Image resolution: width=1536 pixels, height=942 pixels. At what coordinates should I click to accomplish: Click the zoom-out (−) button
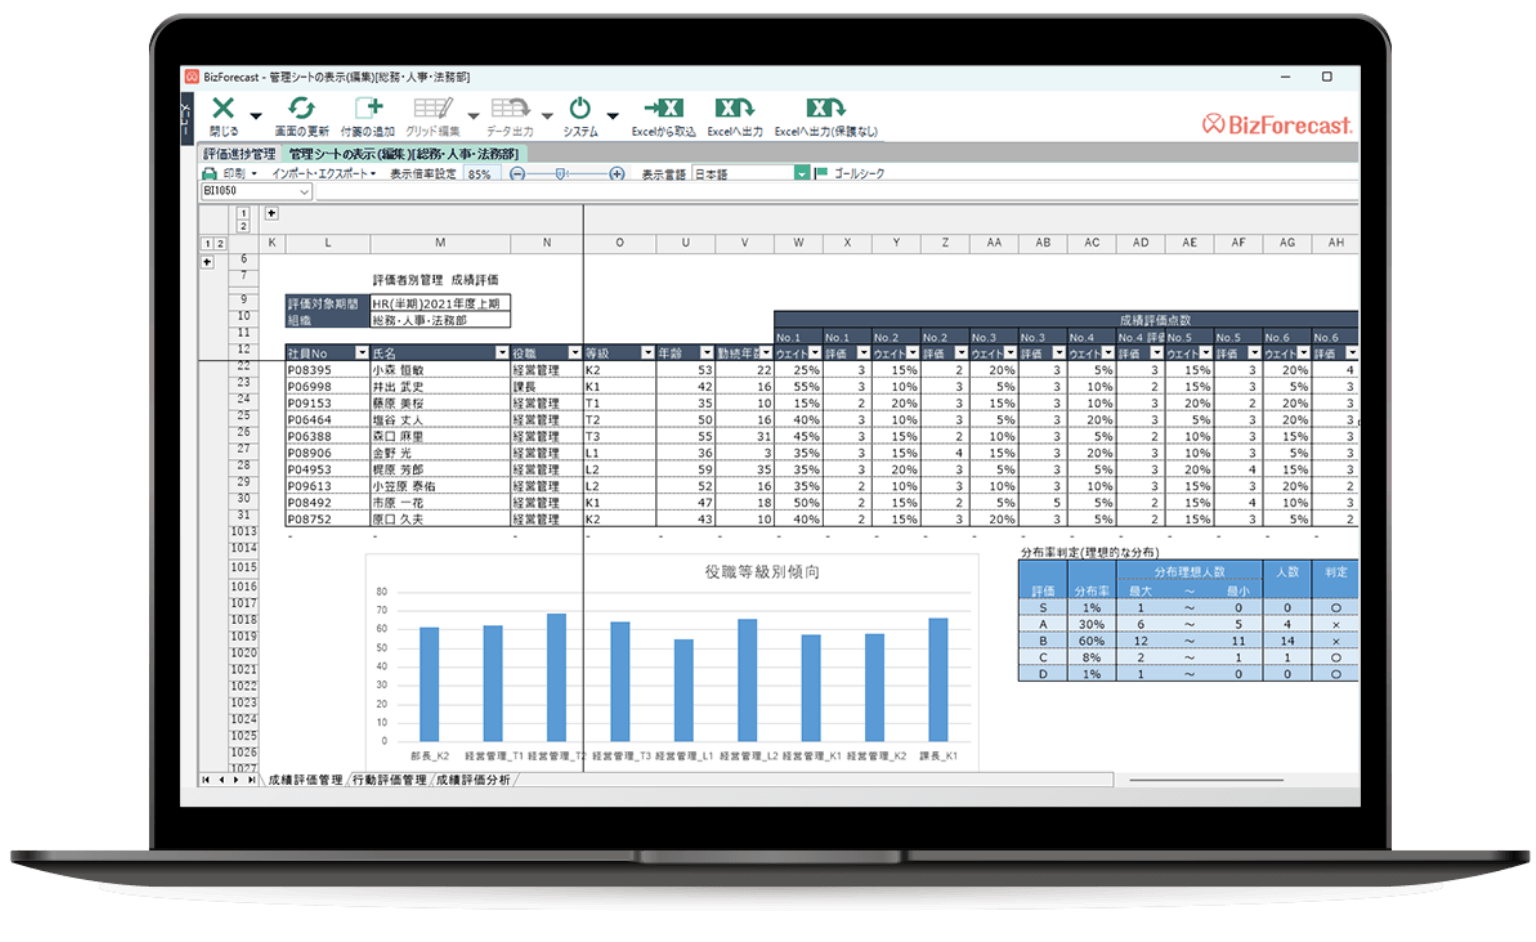click(x=515, y=173)
